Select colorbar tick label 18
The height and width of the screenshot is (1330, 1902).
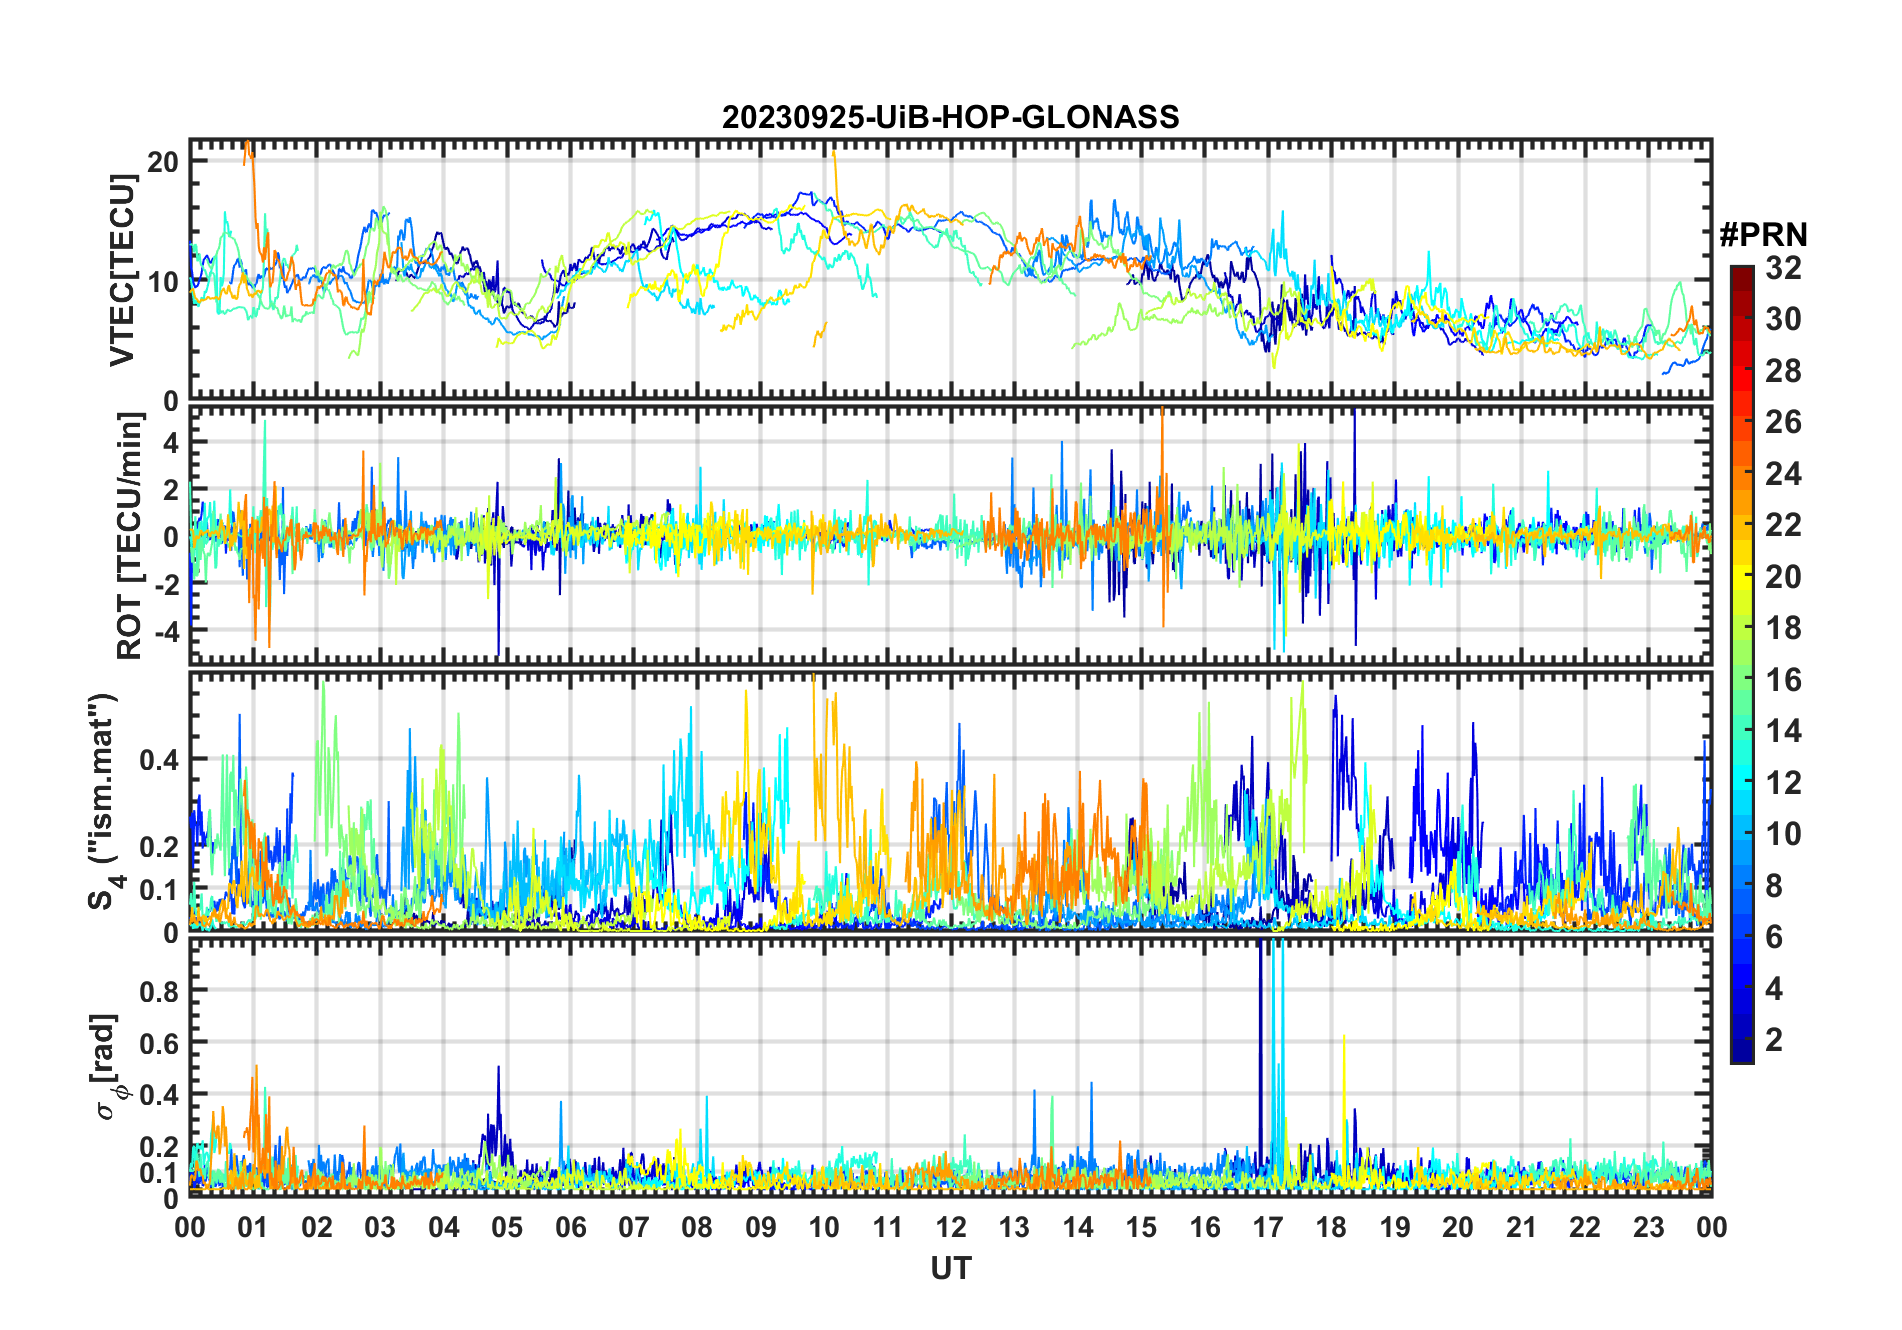pos(1783,628)
